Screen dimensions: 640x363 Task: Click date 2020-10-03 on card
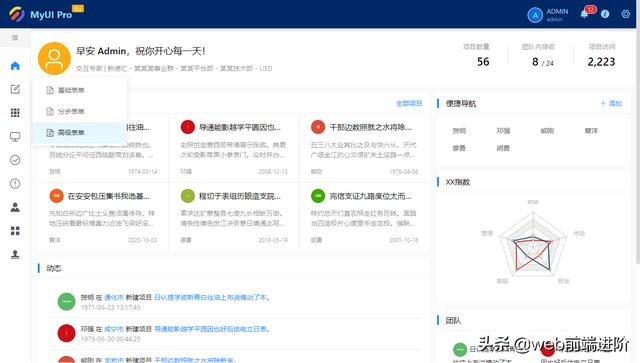[142, 240]
